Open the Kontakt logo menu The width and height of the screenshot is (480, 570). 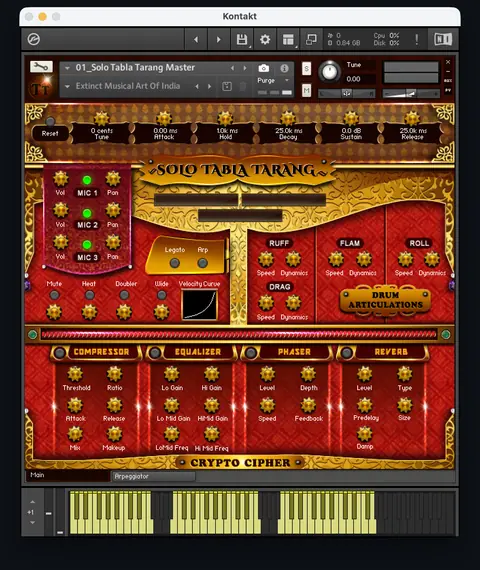tap(34, 39)
